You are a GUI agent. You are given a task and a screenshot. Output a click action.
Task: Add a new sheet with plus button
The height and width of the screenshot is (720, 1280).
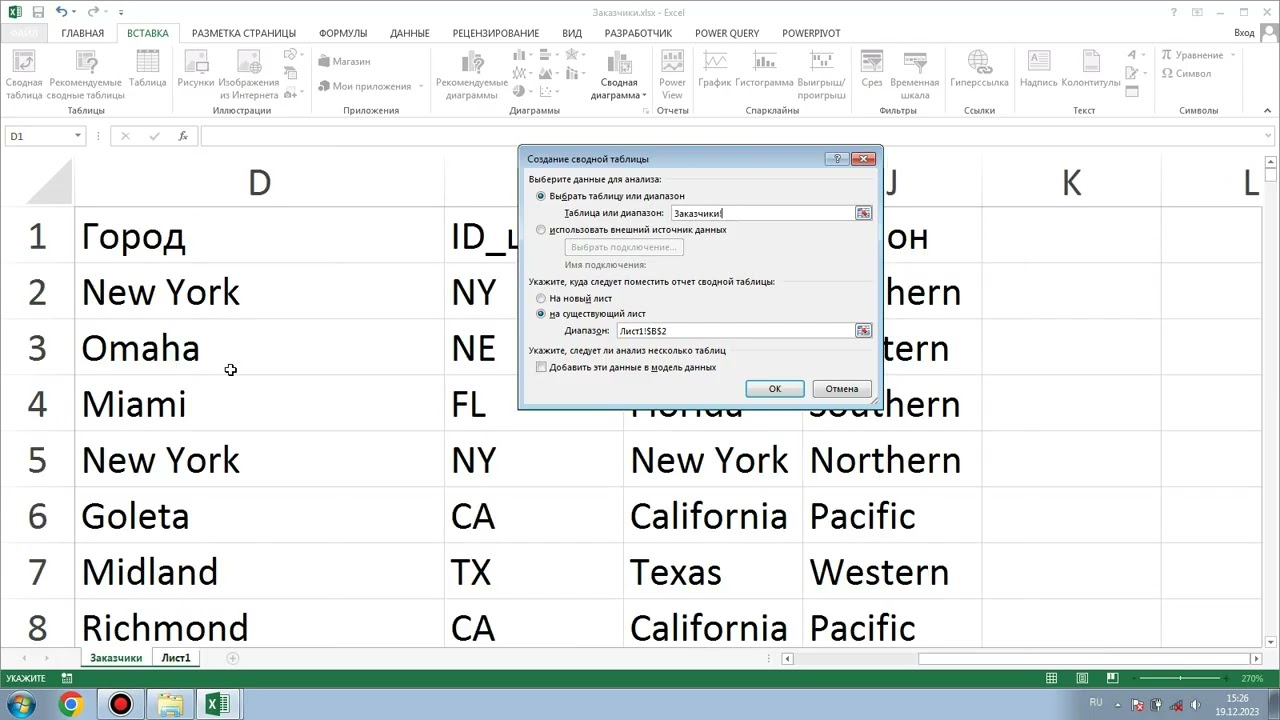[x=233, y=658]
